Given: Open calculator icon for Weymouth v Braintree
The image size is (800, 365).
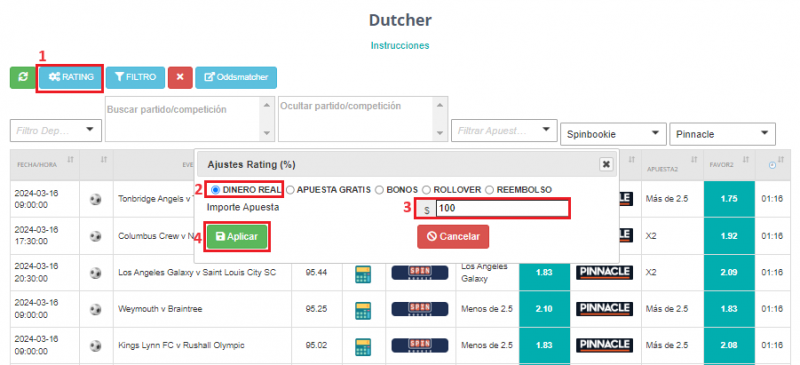Looking at the screenshot, I should tap(363, 310).
